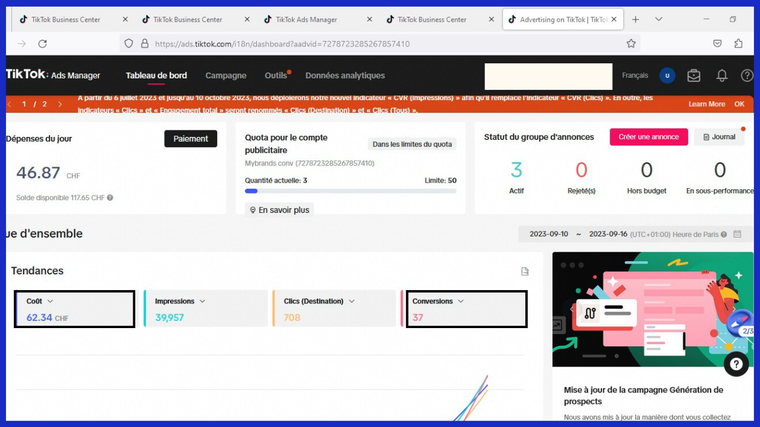Go to next announcement in banner
Image resolution: width=760 pixels, height=427 pixels.
[60, 104]
